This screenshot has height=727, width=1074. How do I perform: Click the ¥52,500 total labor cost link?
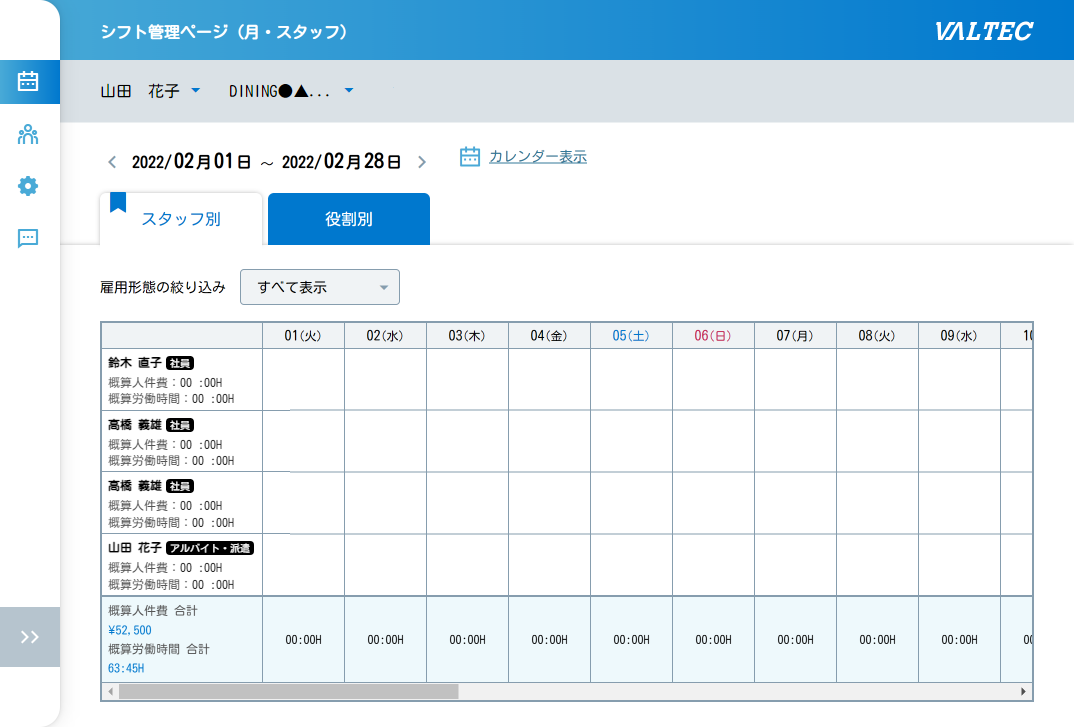click(132, 631)
